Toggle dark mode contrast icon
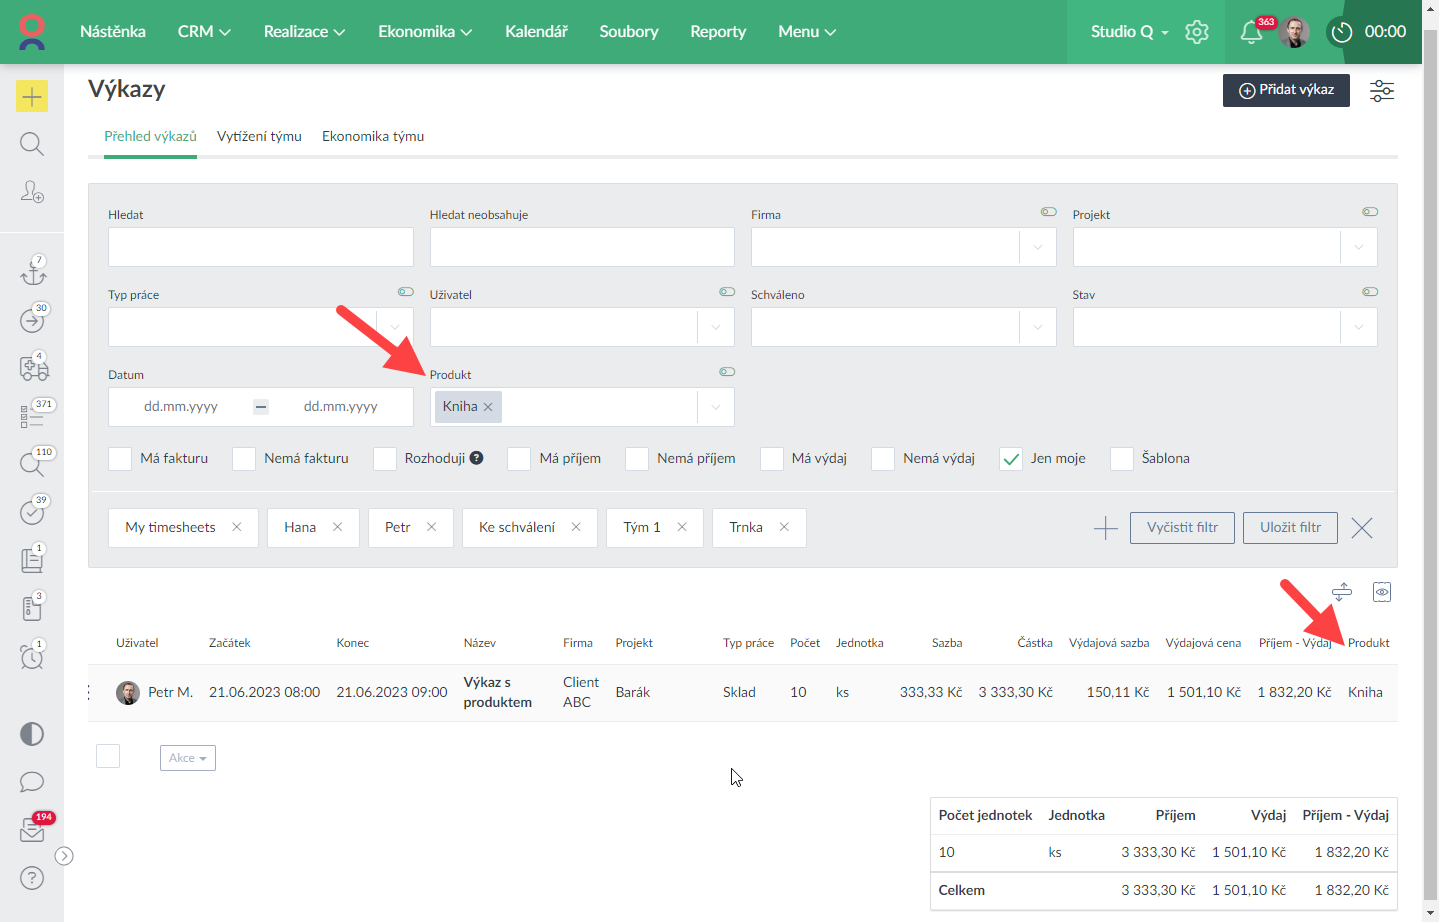Viewport: 1439px width, 922px height. coord(32,734)
